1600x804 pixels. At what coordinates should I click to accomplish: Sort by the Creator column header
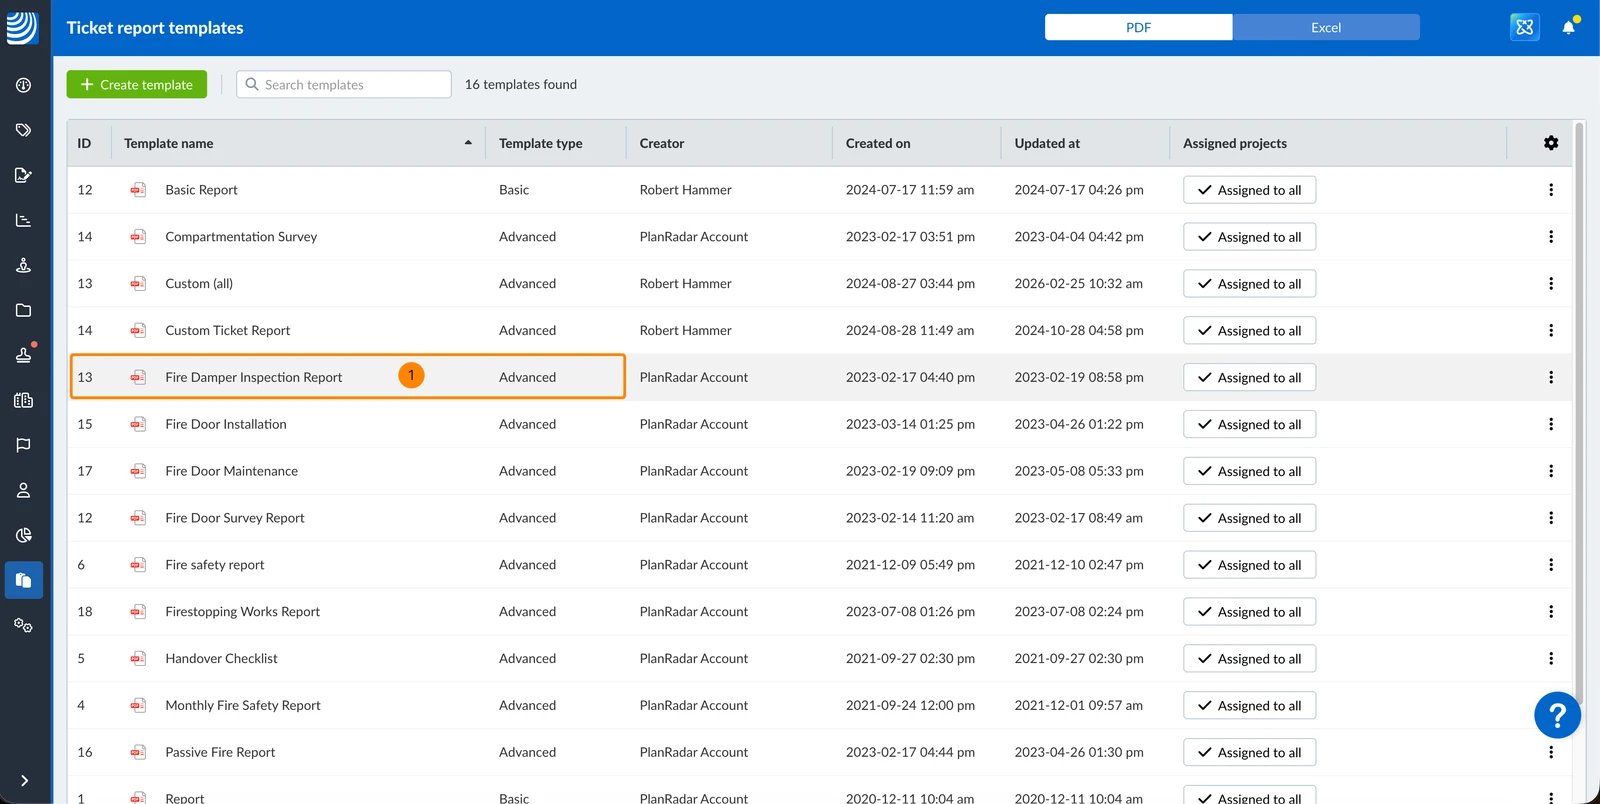click(x=662, y=143)
